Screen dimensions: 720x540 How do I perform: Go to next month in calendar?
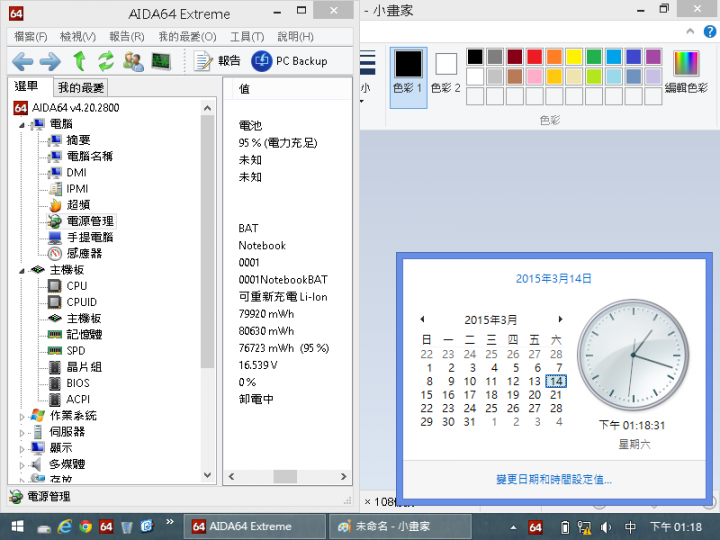[x=560, y=319]
